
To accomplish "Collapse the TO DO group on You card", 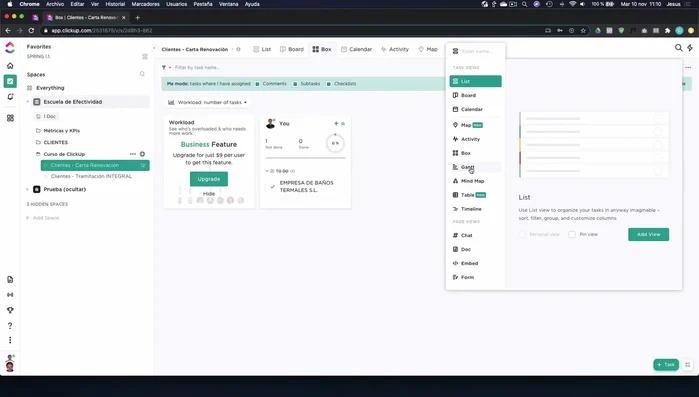I will click(x=267, y=171).
